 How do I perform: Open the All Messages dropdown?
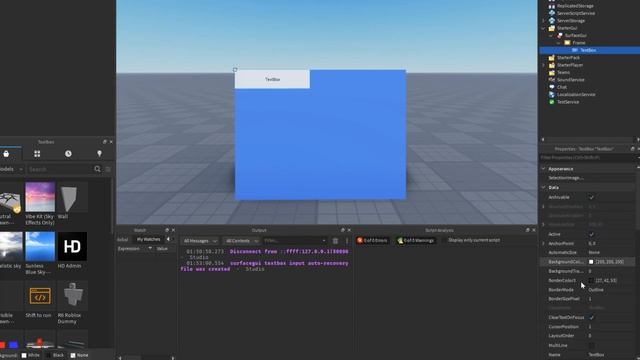(200, 241)
